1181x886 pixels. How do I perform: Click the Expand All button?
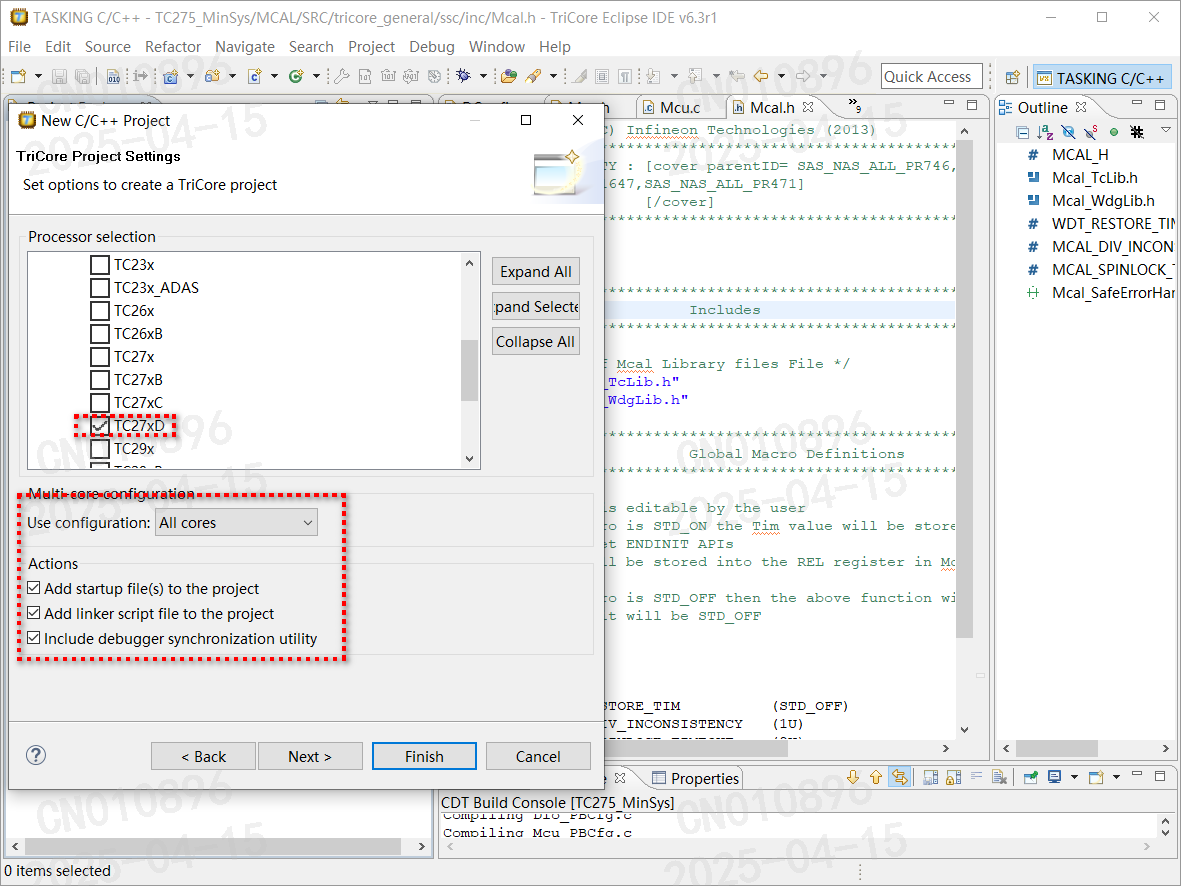(536, 272)
